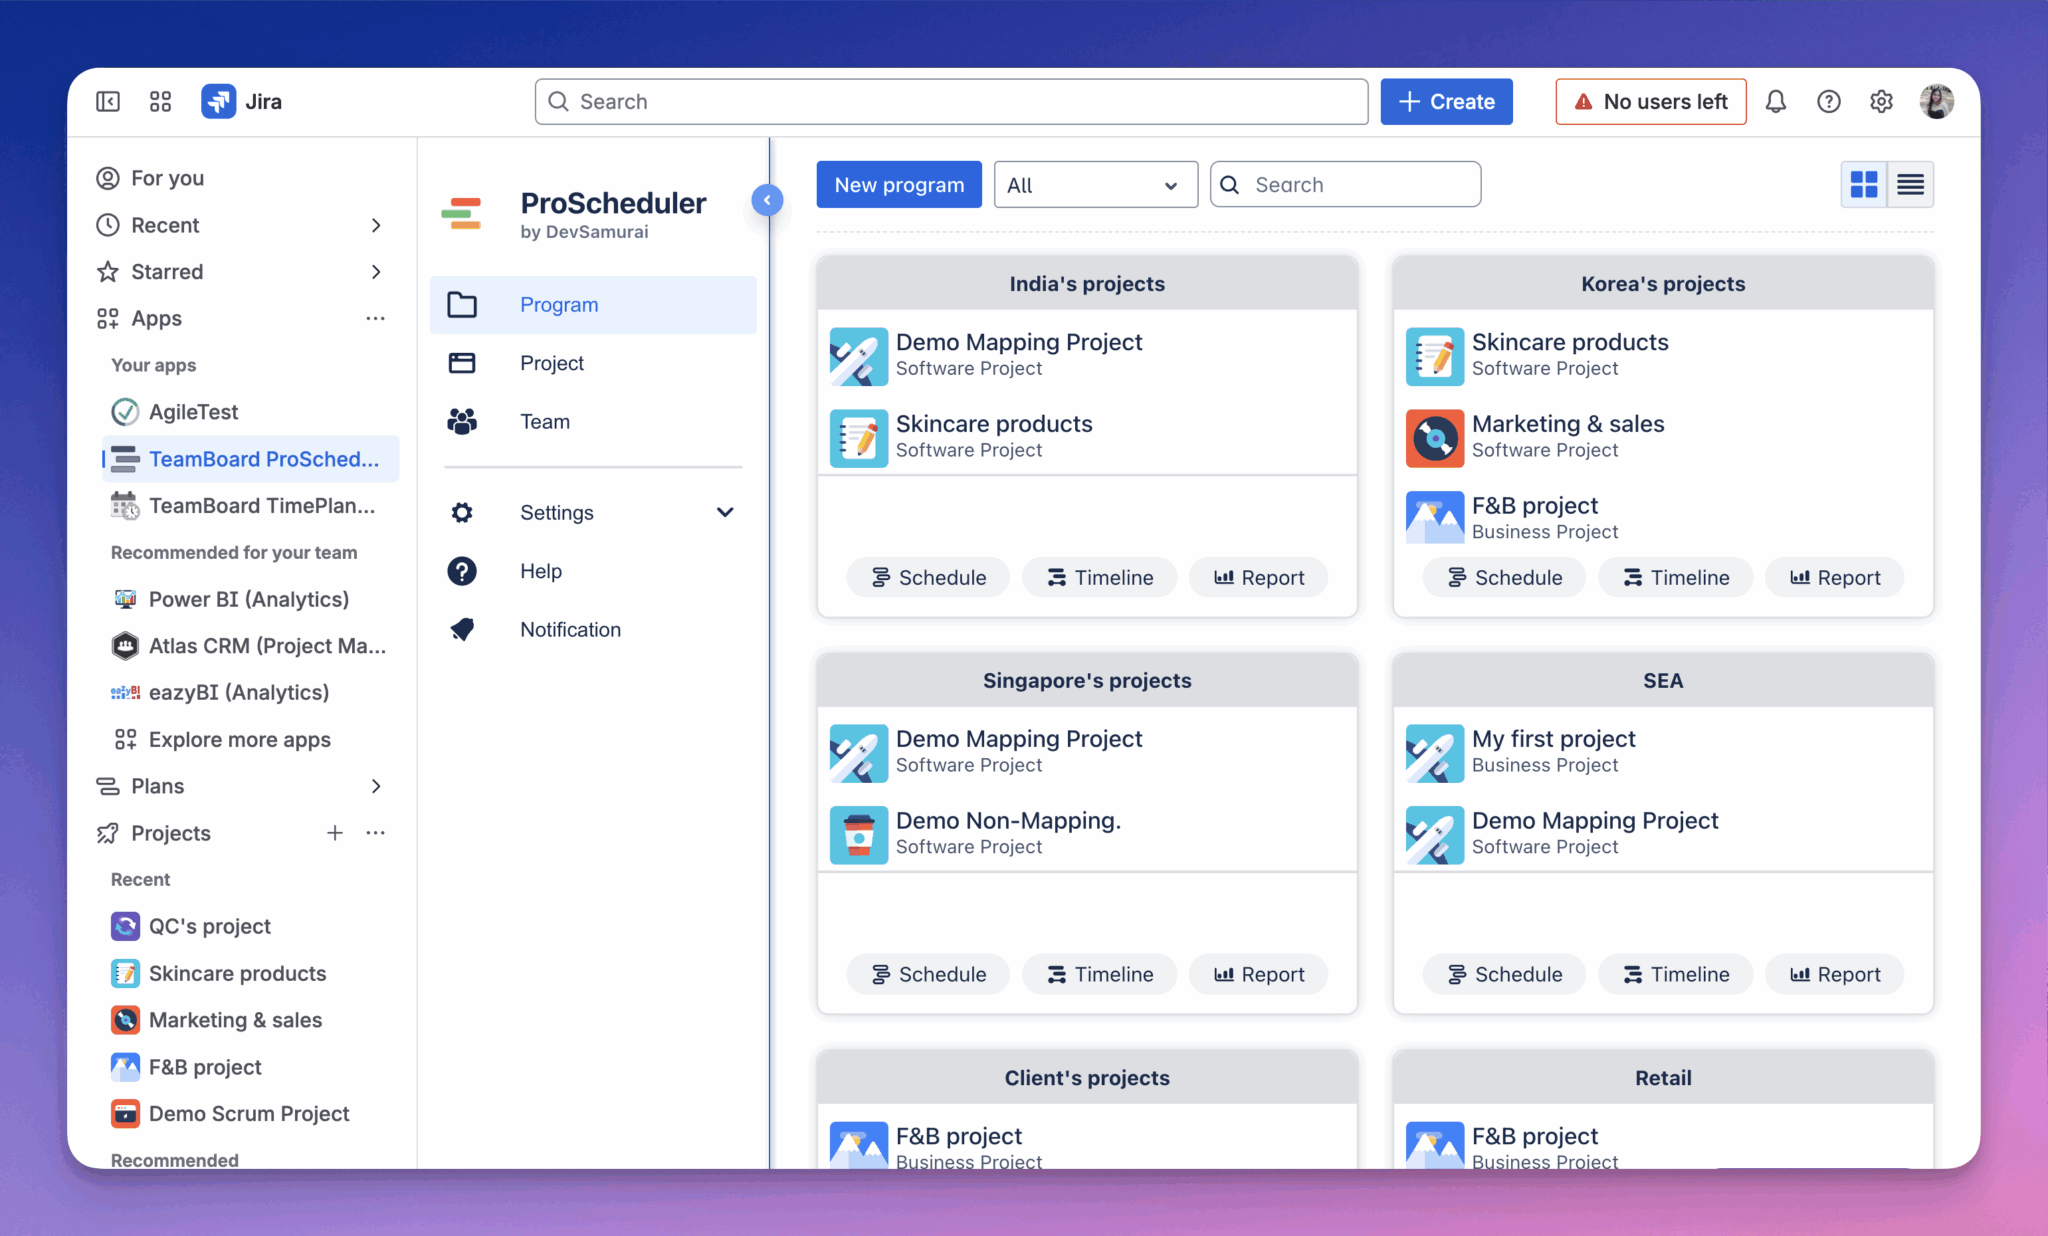Screen dimensions: 2048x1236
Task: Select the Project menu item in ProScheduler
Action: click(x=593, y=363)
